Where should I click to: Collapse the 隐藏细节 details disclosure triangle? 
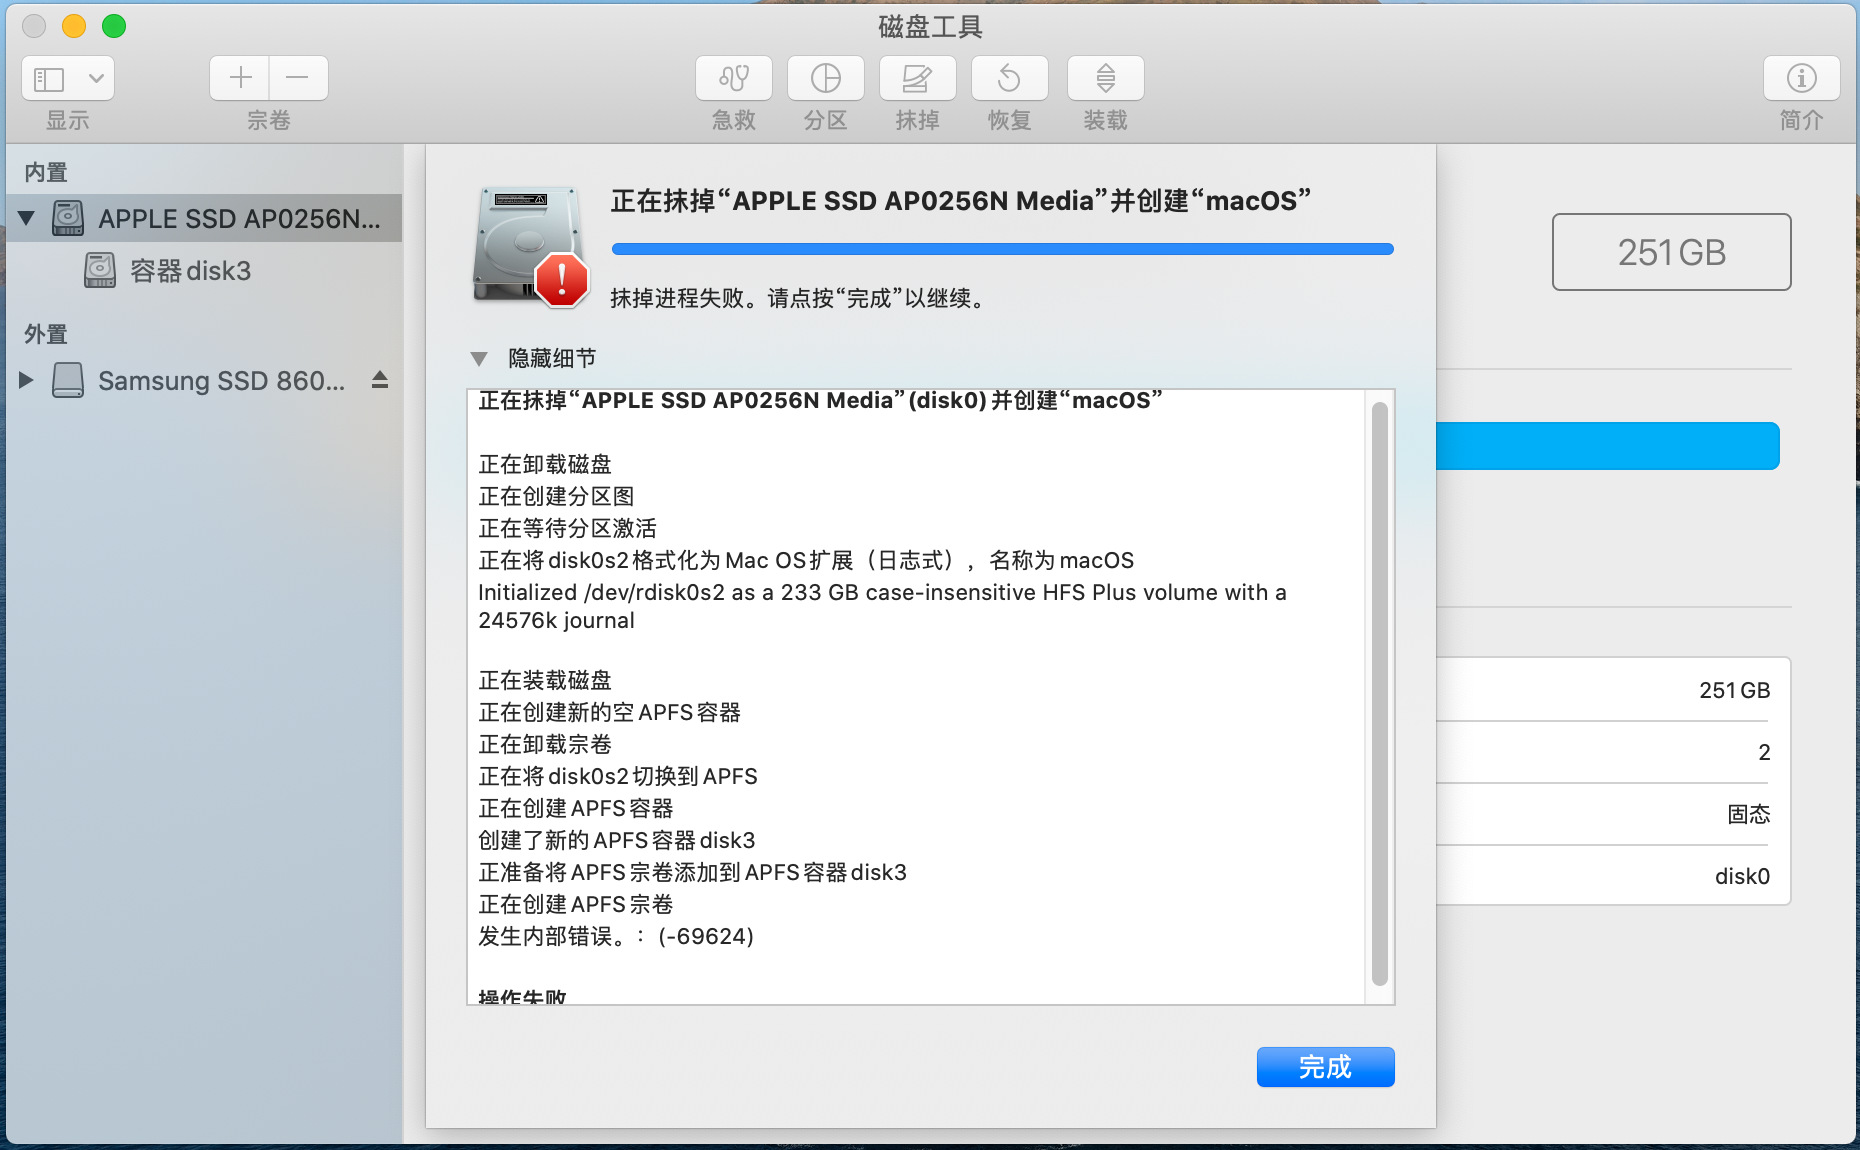pyautogui.click(x=479, y=358)
